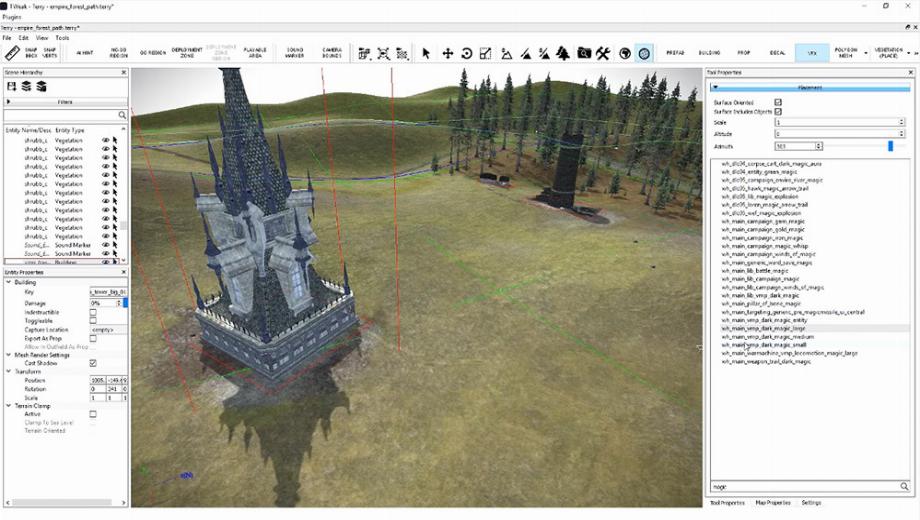Image resolution: width=920 pixels, height=520 pixels.
Task: Uncheck the Cast Shadow checkbox
Action: (x=93, y=363)
